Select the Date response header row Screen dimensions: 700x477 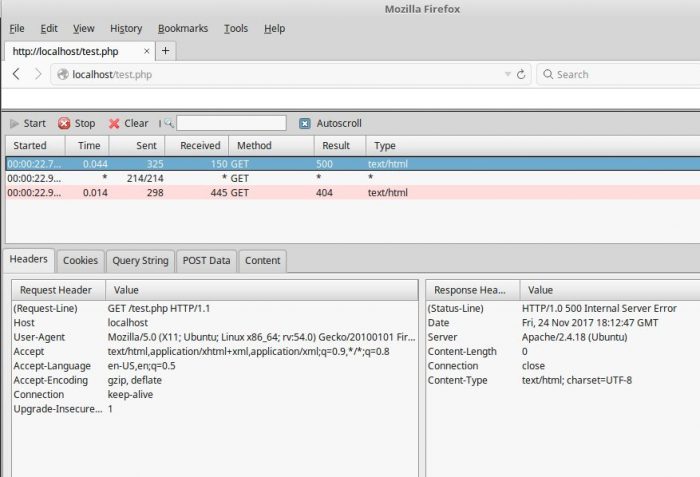(x=563, y=323)
